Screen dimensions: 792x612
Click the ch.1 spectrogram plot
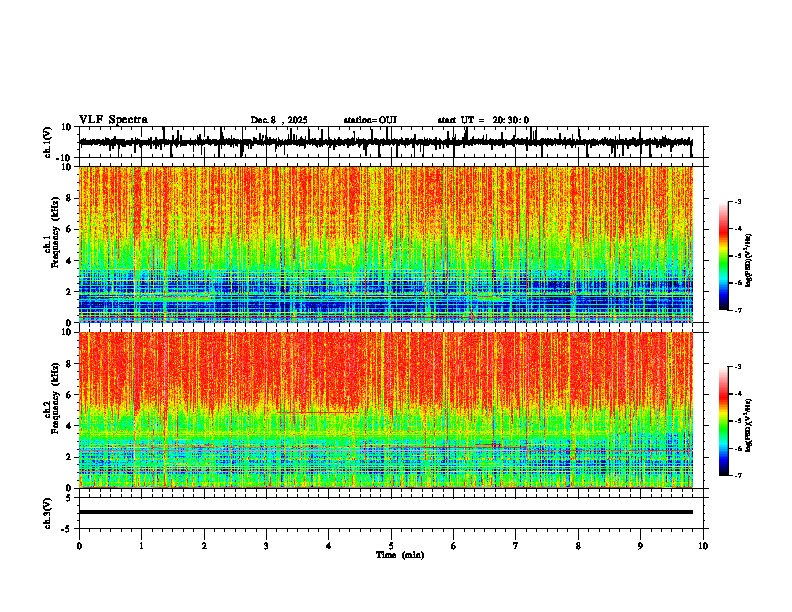tap(386, 244)
